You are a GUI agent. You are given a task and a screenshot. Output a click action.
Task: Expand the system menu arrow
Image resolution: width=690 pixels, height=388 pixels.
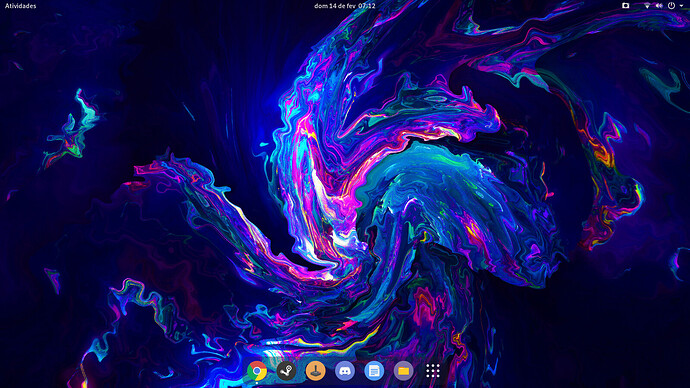[682, 6]
